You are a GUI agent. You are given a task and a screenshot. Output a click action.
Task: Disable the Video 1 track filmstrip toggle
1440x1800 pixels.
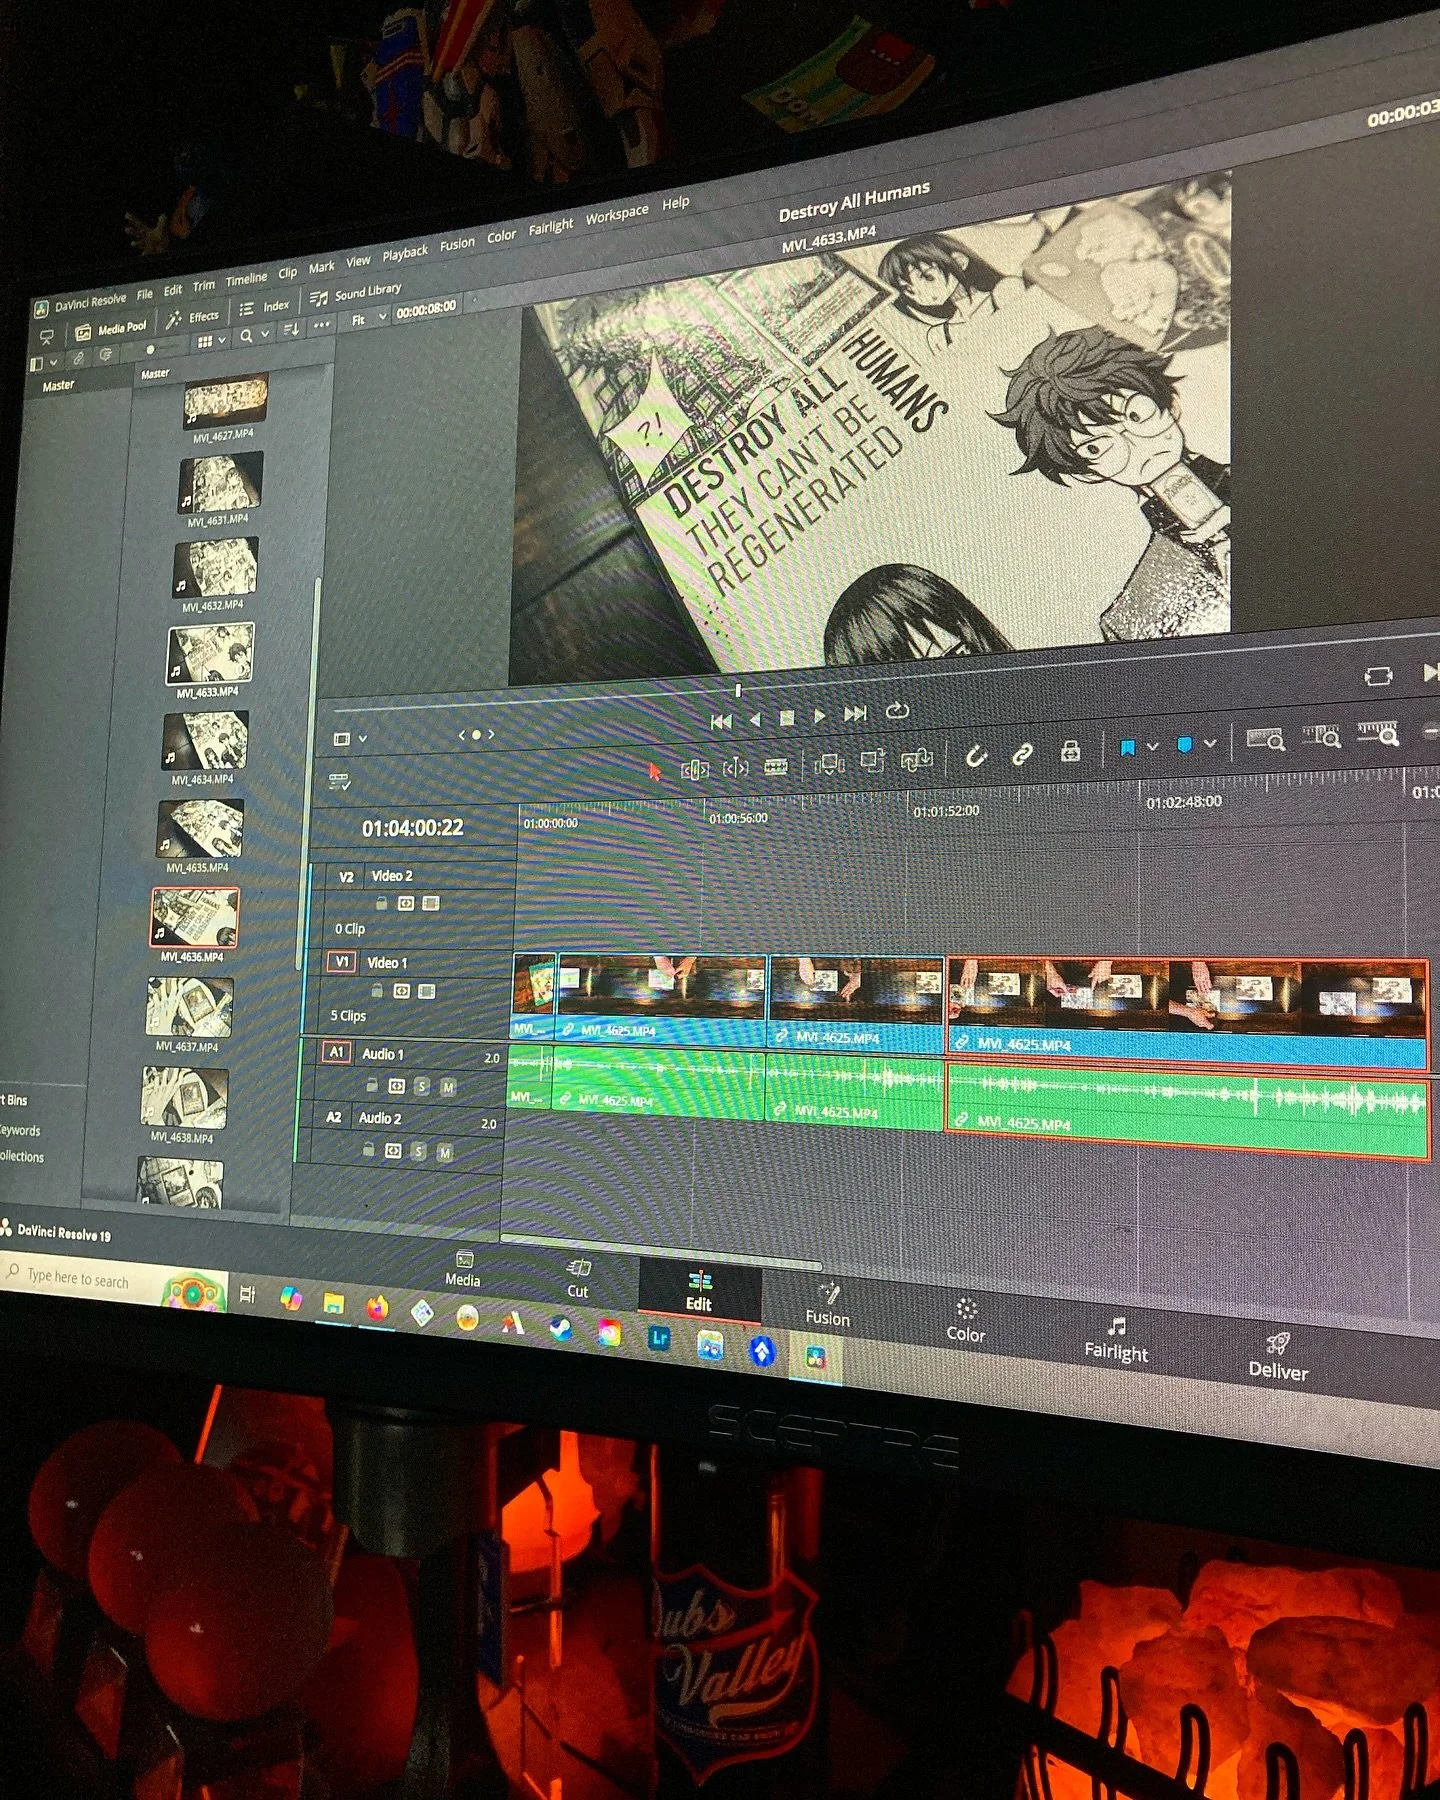click(426, 992)
